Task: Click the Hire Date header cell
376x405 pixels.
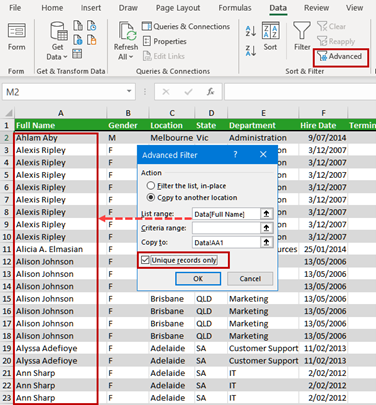Action: 323,125
